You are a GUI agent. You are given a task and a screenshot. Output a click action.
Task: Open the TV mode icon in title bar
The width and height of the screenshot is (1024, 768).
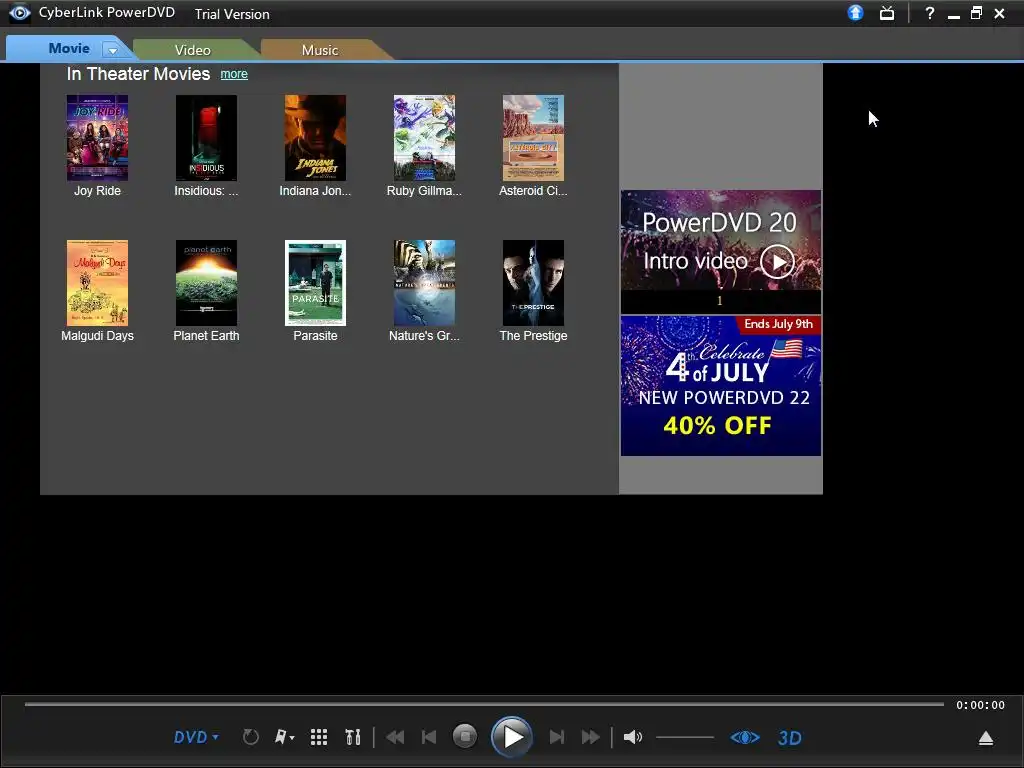coord(886,13)
